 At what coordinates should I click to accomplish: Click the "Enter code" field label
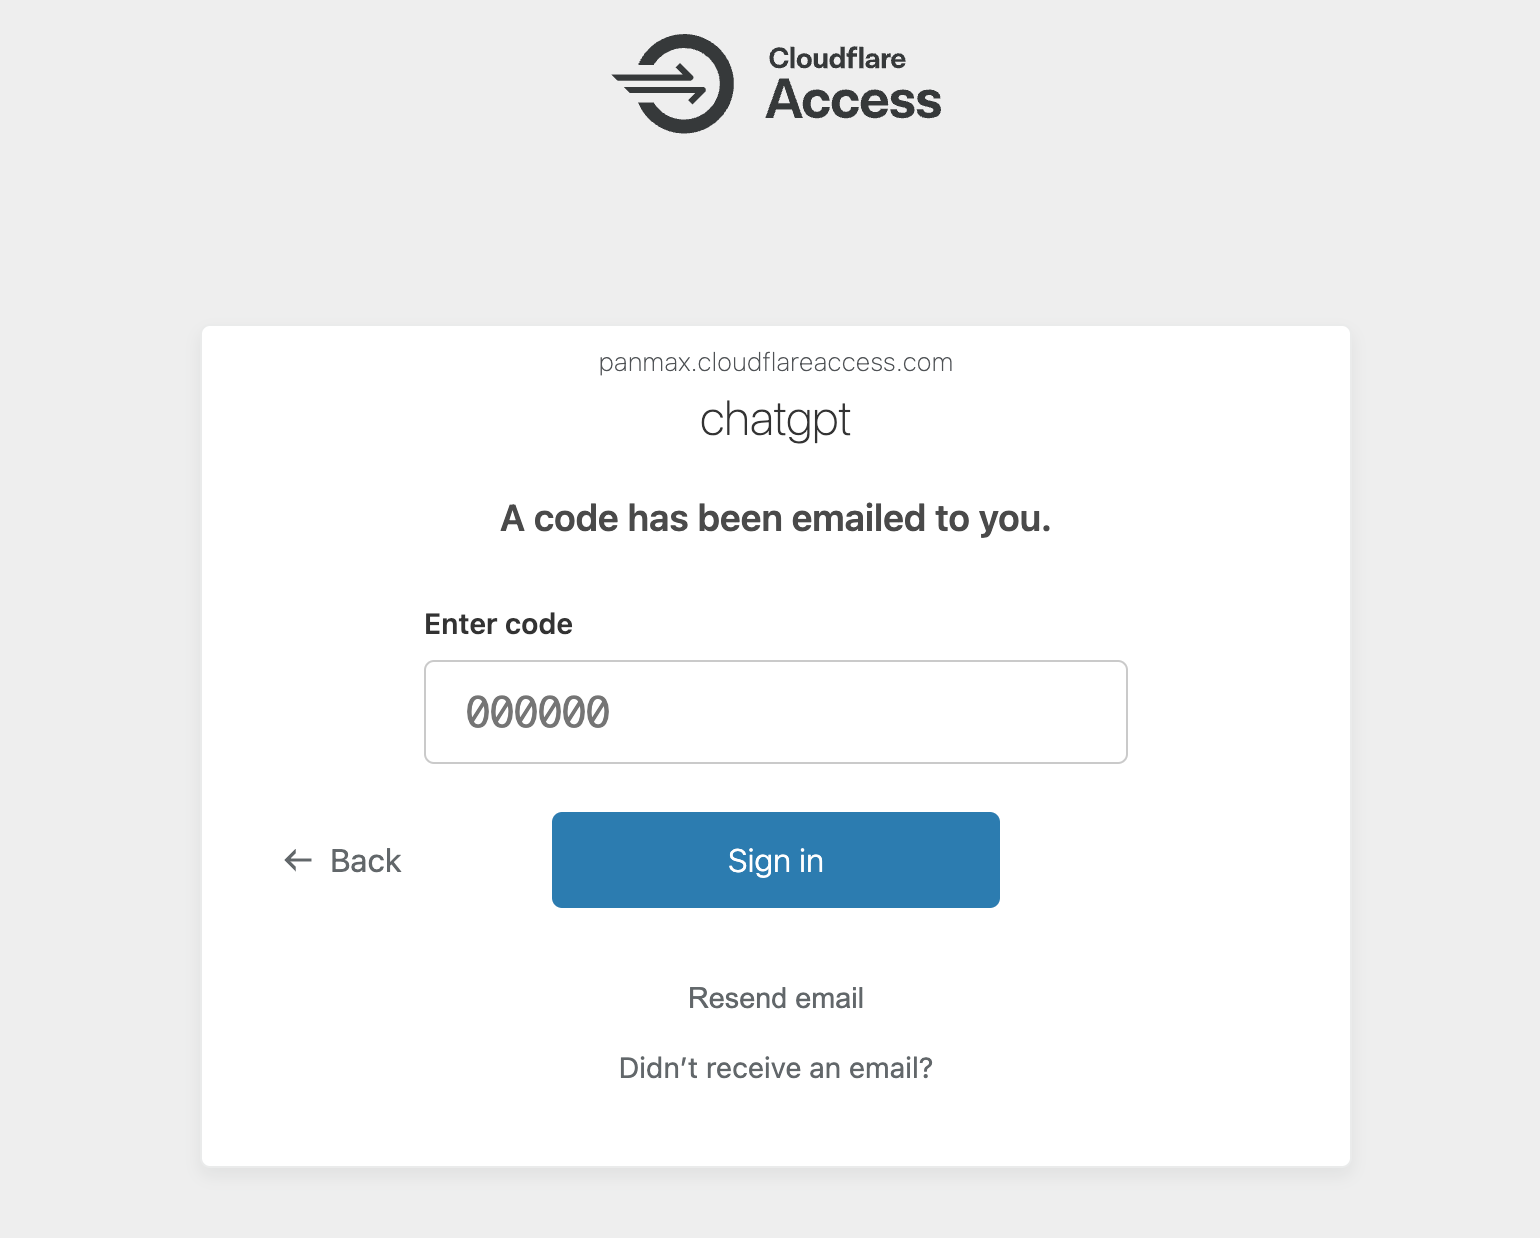pyautogui.click(x=498, y=624)
